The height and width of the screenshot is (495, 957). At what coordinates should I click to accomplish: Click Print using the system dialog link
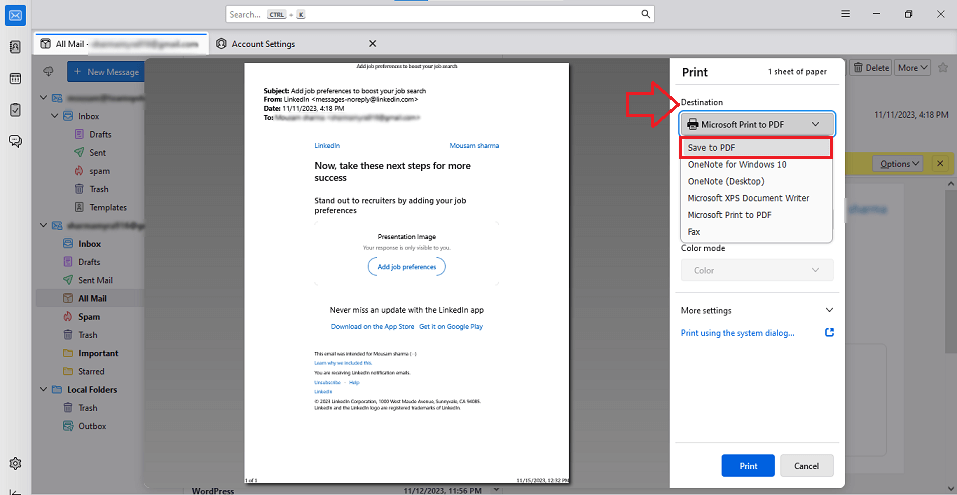[x=737, y=333]
